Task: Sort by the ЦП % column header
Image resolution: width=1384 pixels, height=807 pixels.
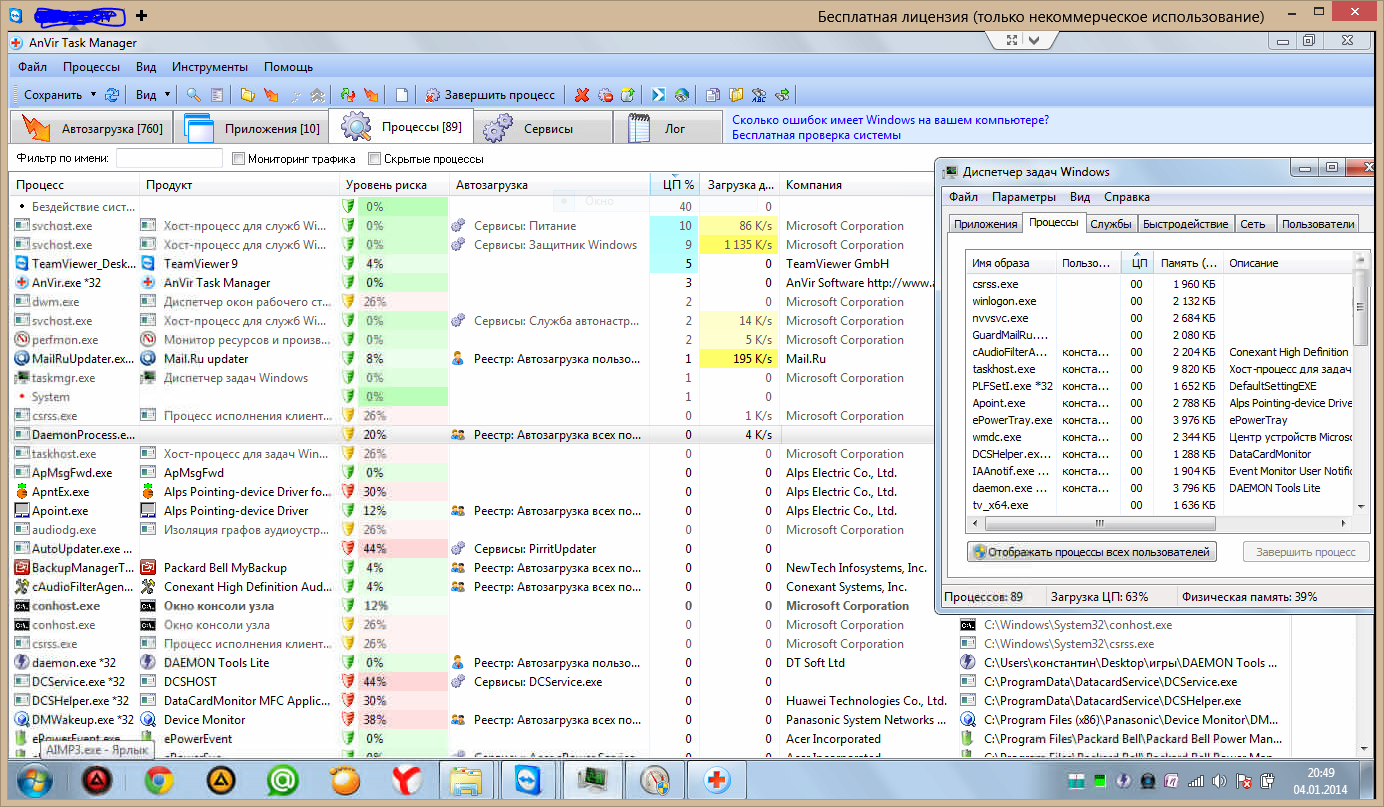Action: pyautogui.click(x=674, y=185)
